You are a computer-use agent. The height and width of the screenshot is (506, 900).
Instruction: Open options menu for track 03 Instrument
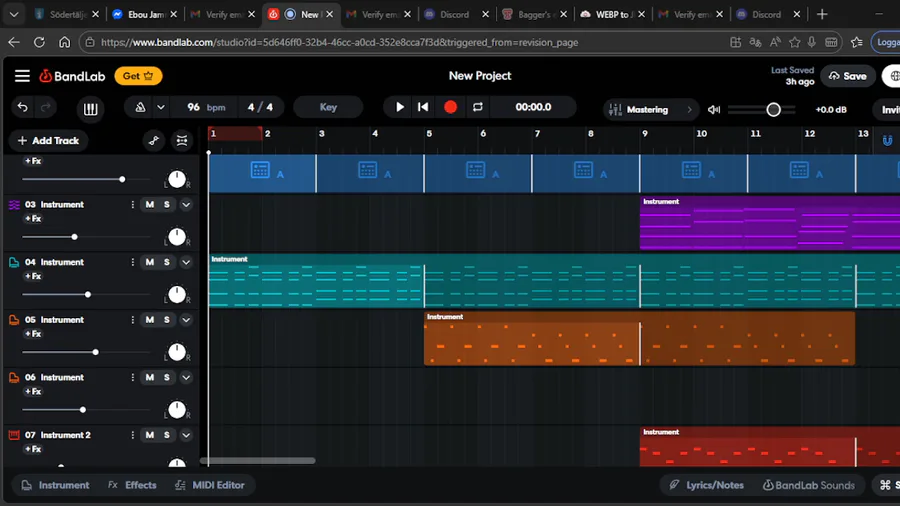(133, 205)
